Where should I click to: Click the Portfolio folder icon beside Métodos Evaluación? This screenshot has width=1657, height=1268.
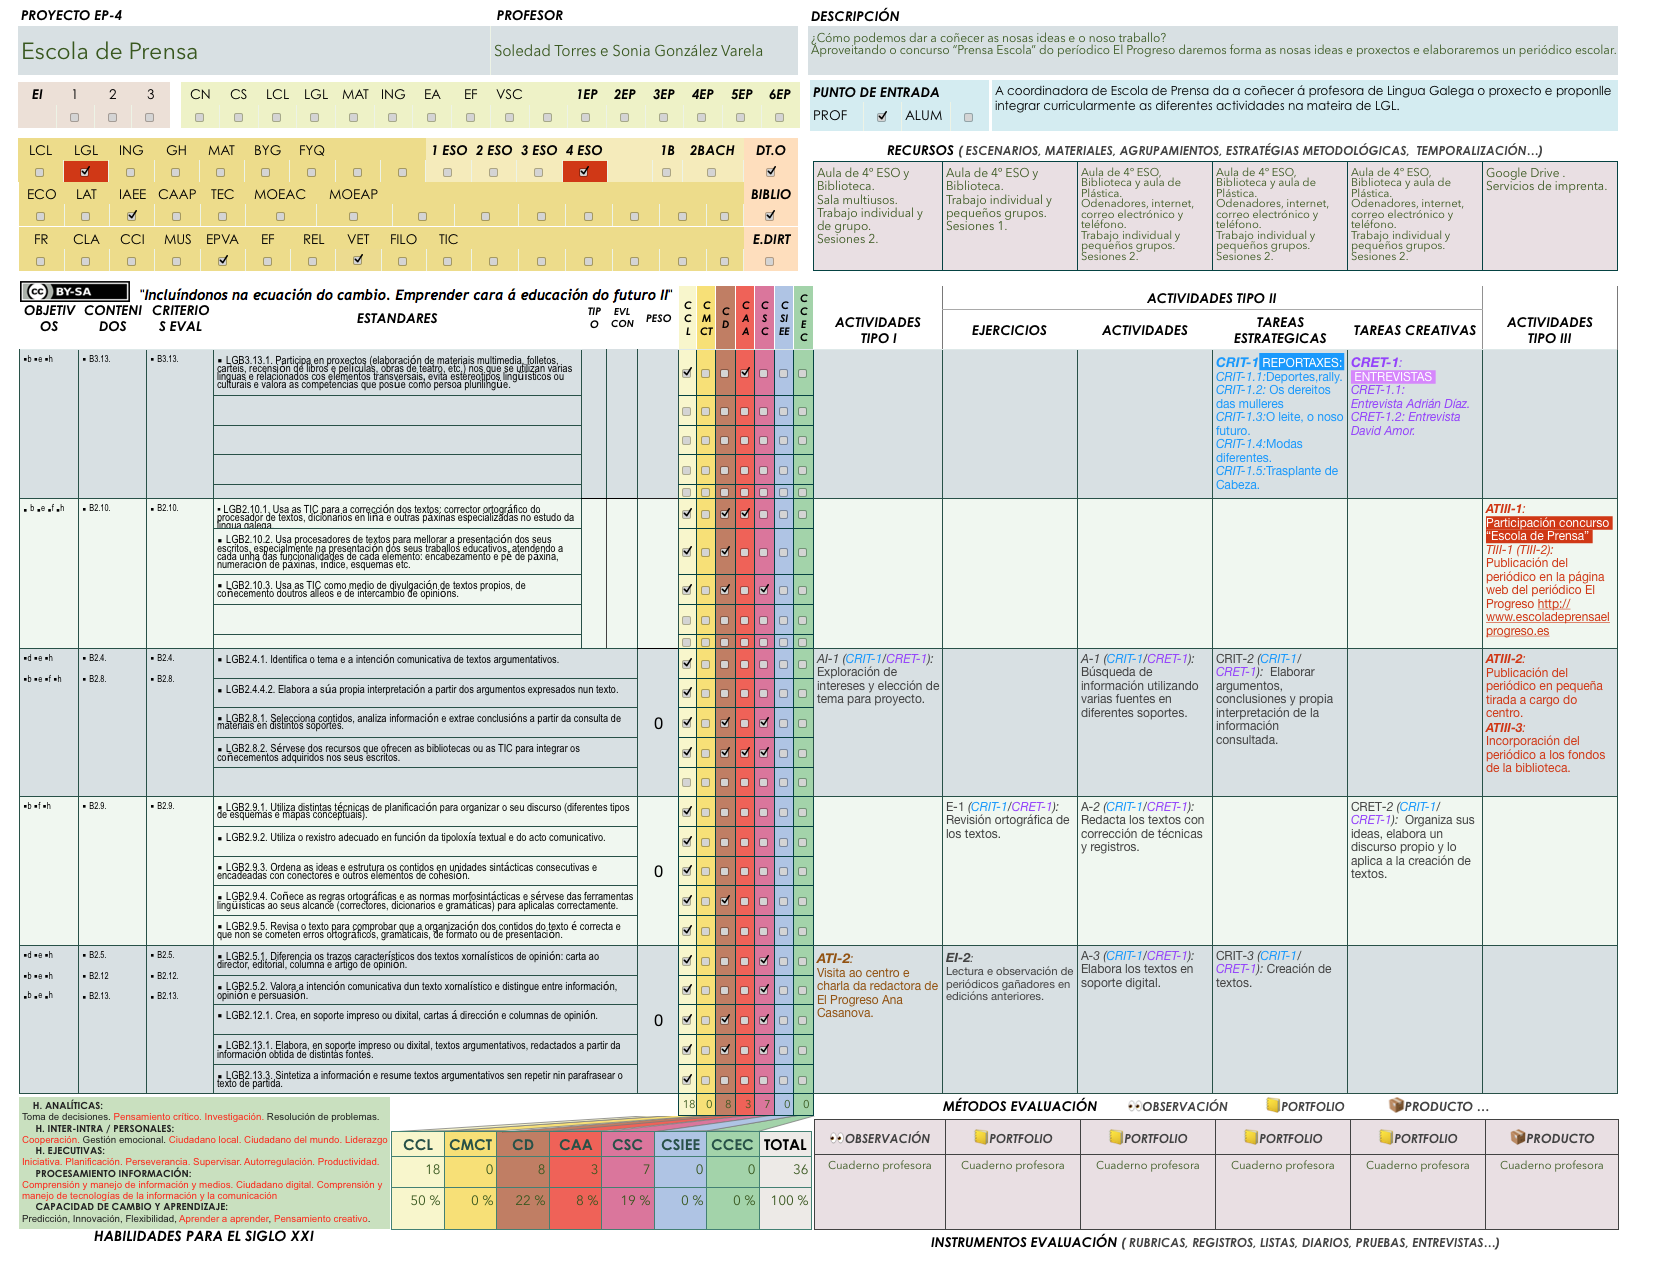point(1272,1105)
